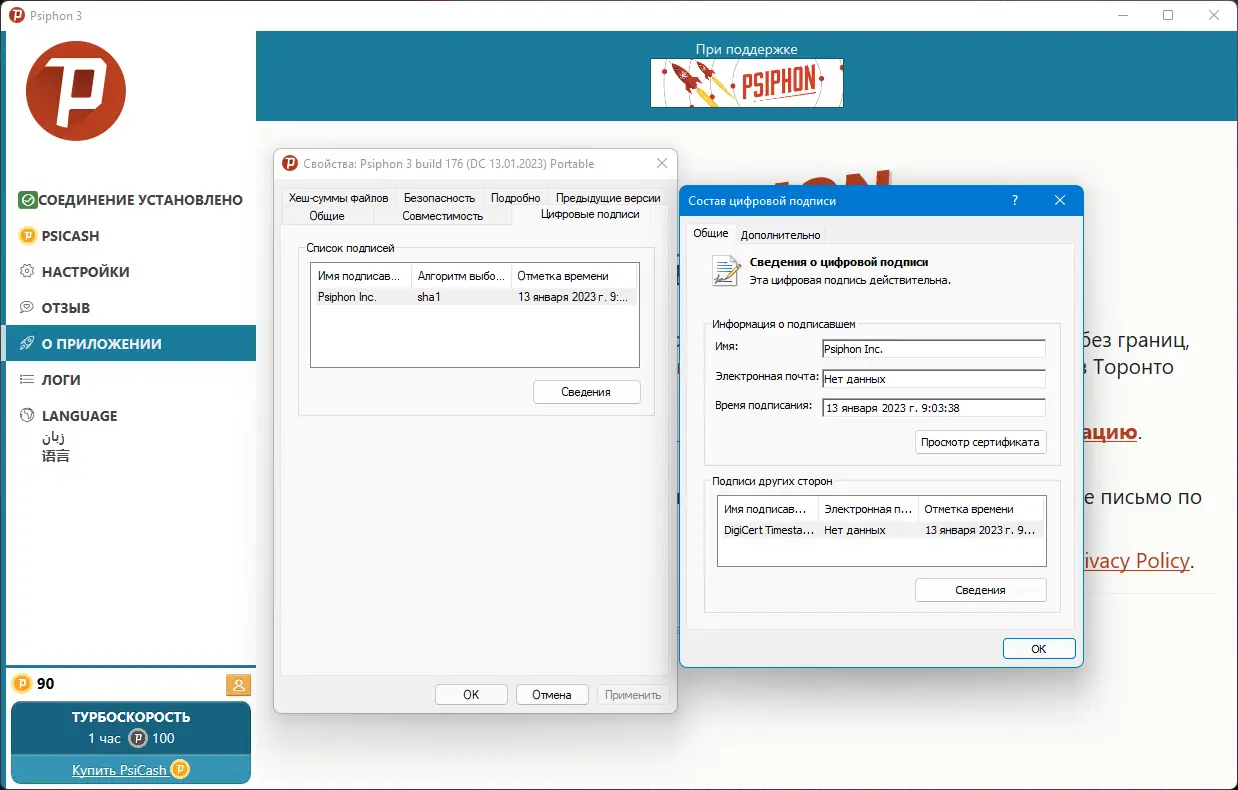Image resolution: width=1238 pixels, height=790 pixels.
Task: Click the help question mark in signature dialog
Action: coord(1015,200)
